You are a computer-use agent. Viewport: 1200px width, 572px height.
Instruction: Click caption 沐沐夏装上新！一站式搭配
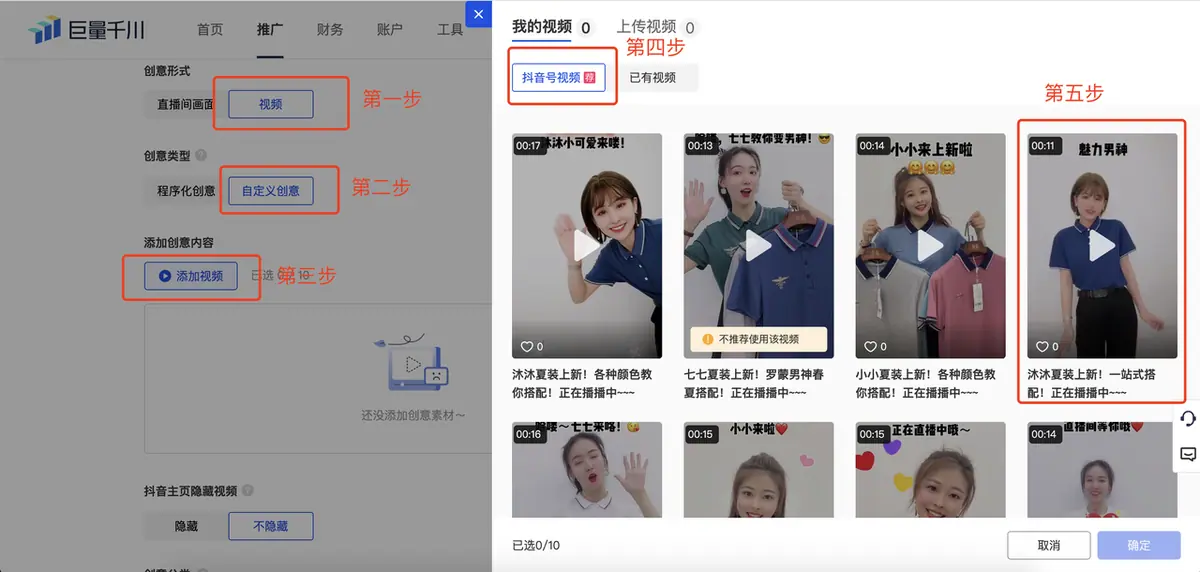[x=1092, y=384]
